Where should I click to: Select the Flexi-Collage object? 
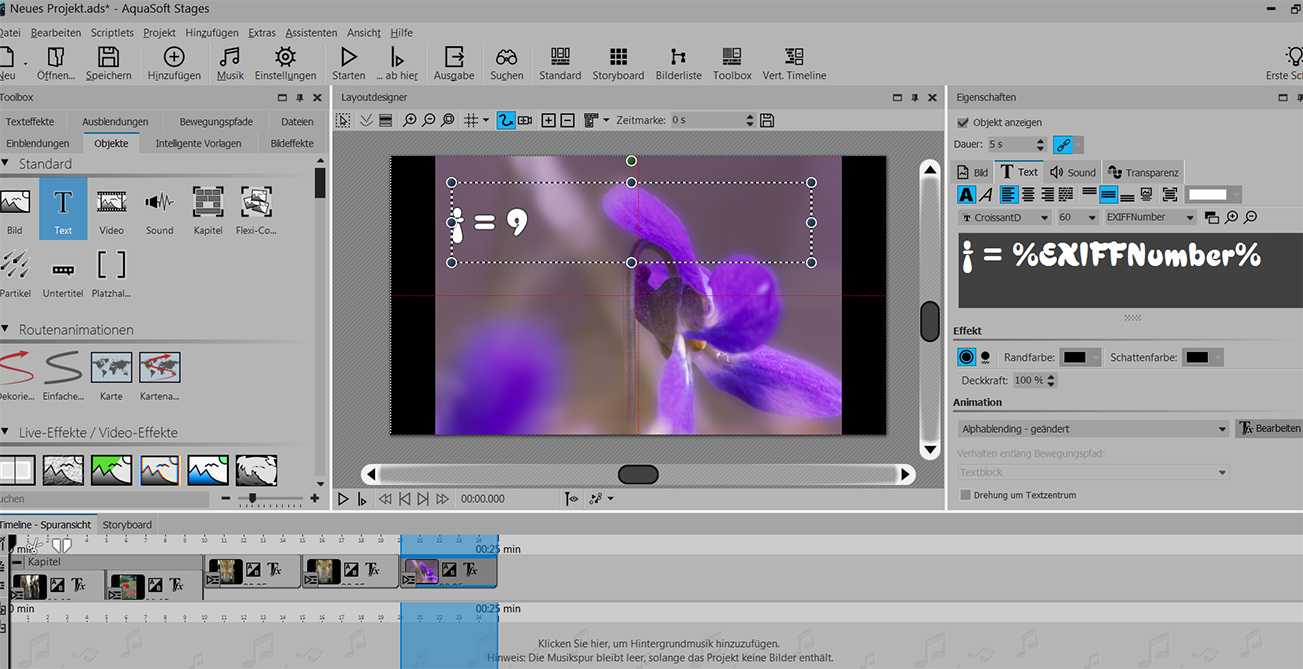tap(257, 208)
